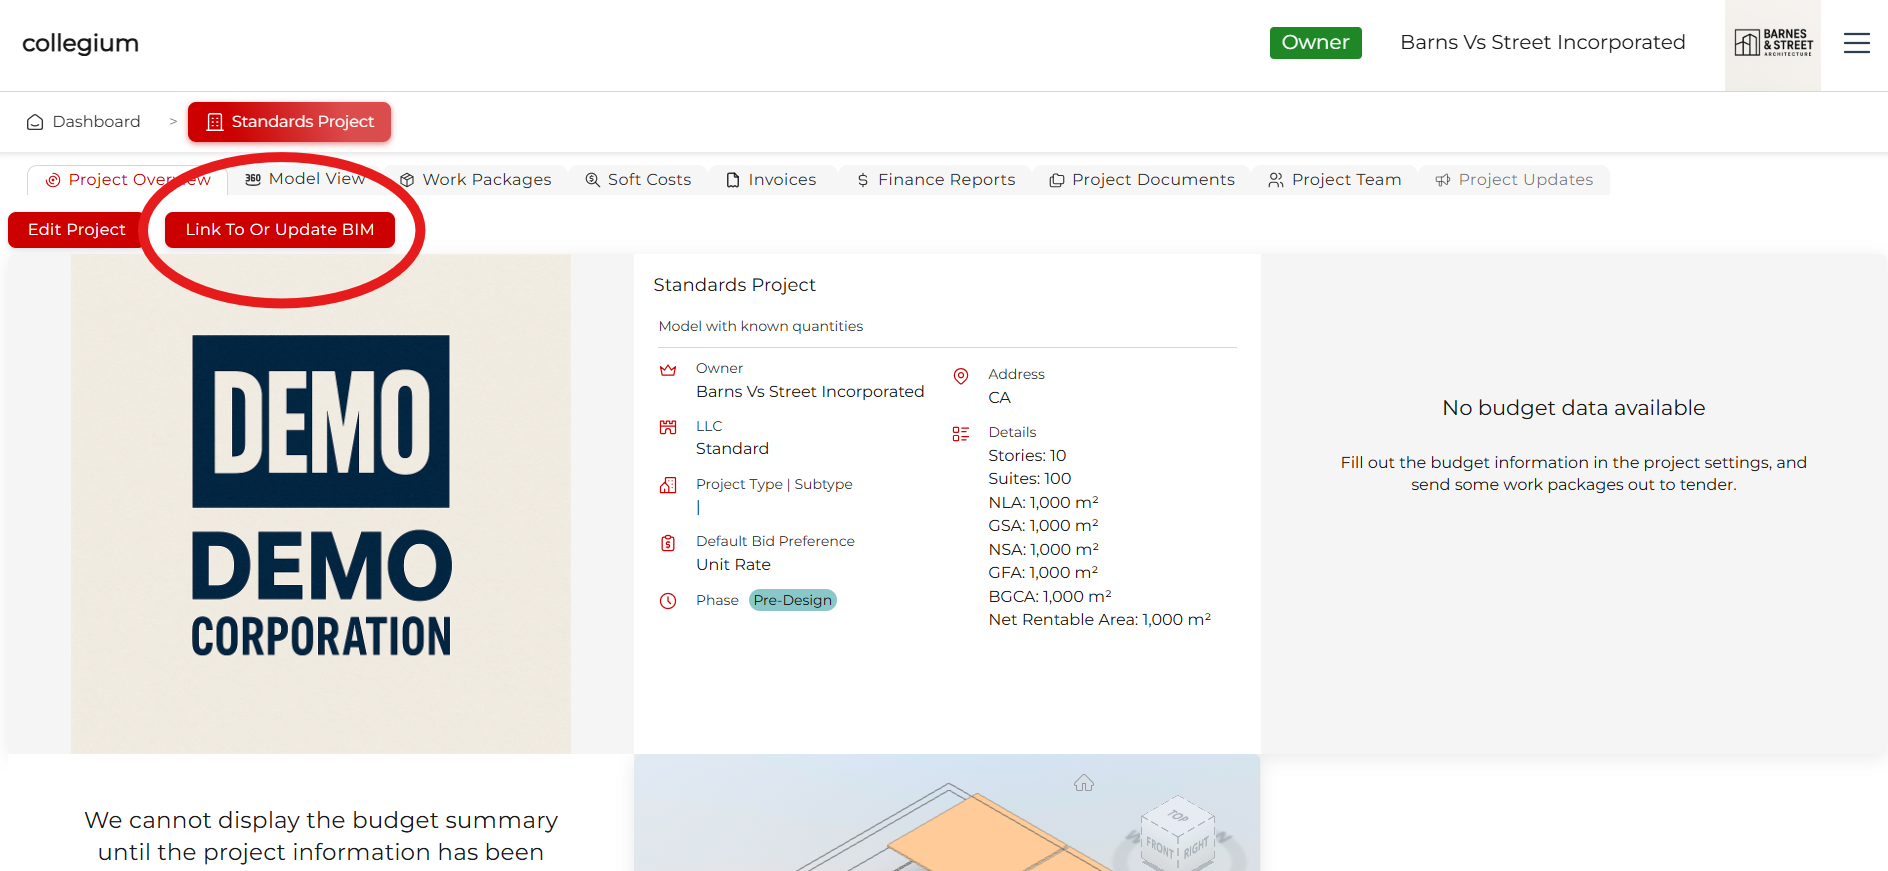Click the Pre-Design phase badge
Image resolution: width=1888 pixels, height=871 pixels.
tap(793, 600)
